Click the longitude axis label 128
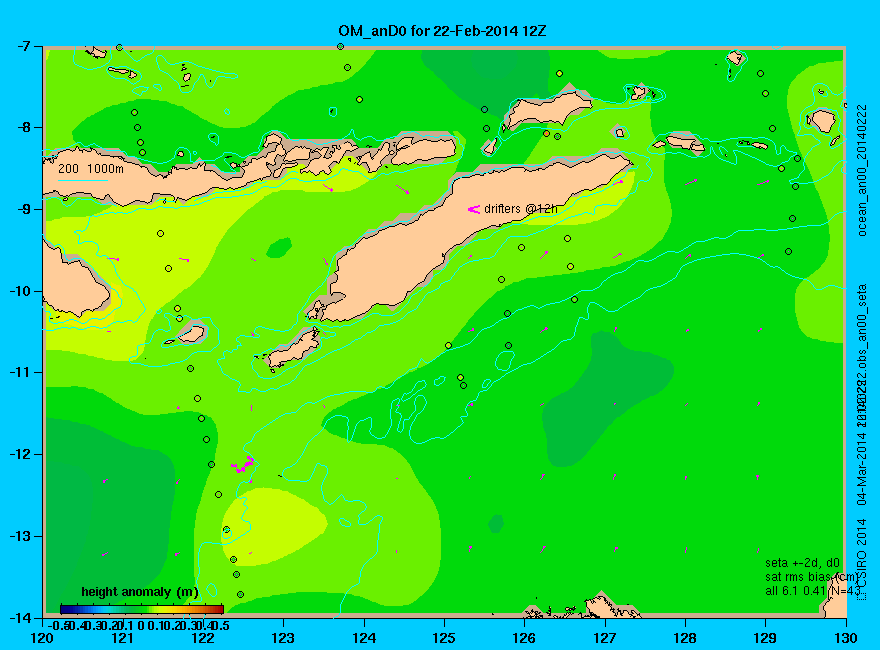 [x=685, y=638]
